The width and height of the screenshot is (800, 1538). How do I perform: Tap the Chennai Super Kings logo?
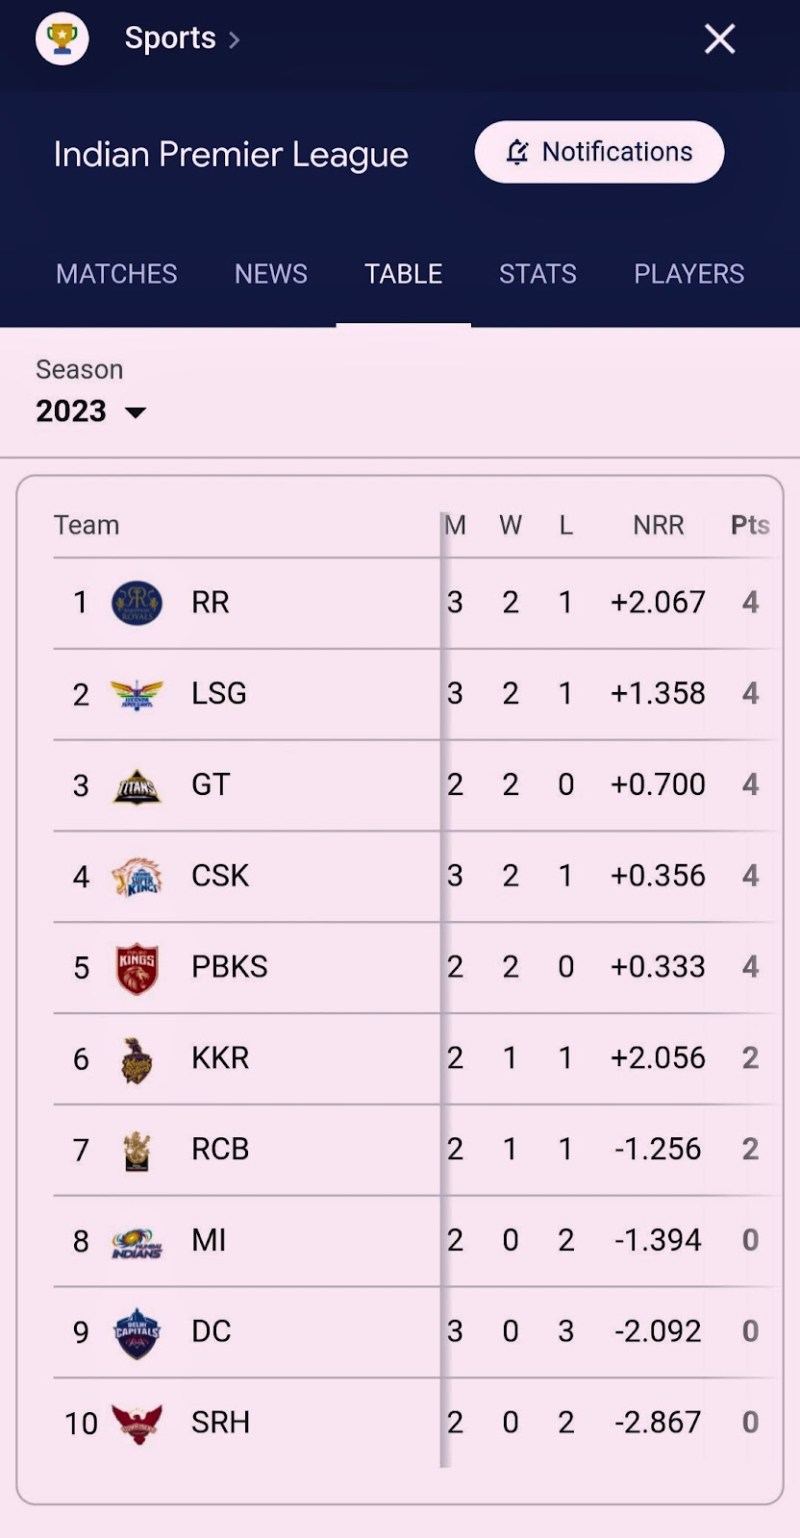pyautogui.click(x=137, y=877)
